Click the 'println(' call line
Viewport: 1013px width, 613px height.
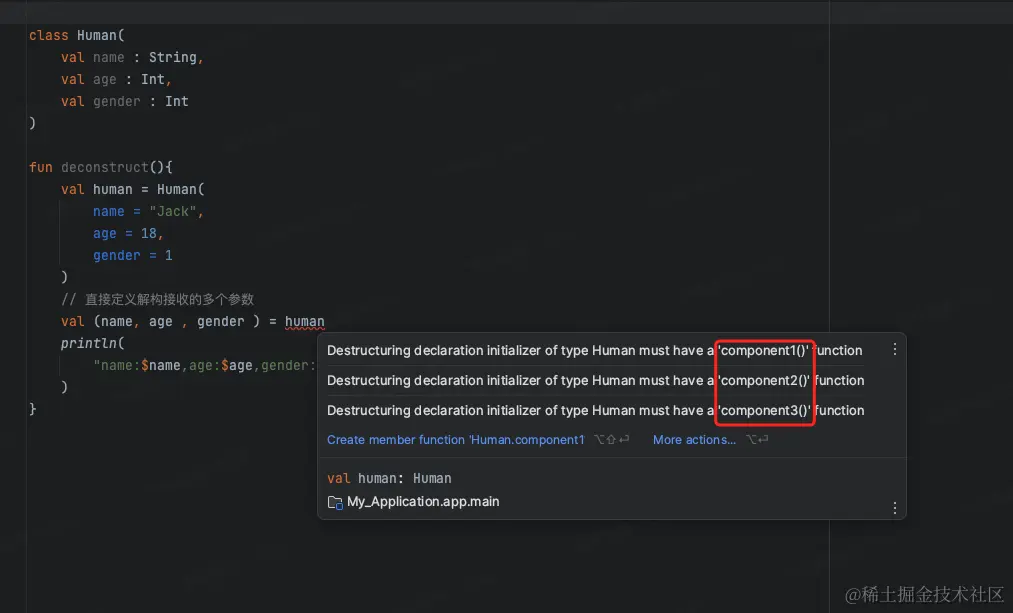[92, 344]
